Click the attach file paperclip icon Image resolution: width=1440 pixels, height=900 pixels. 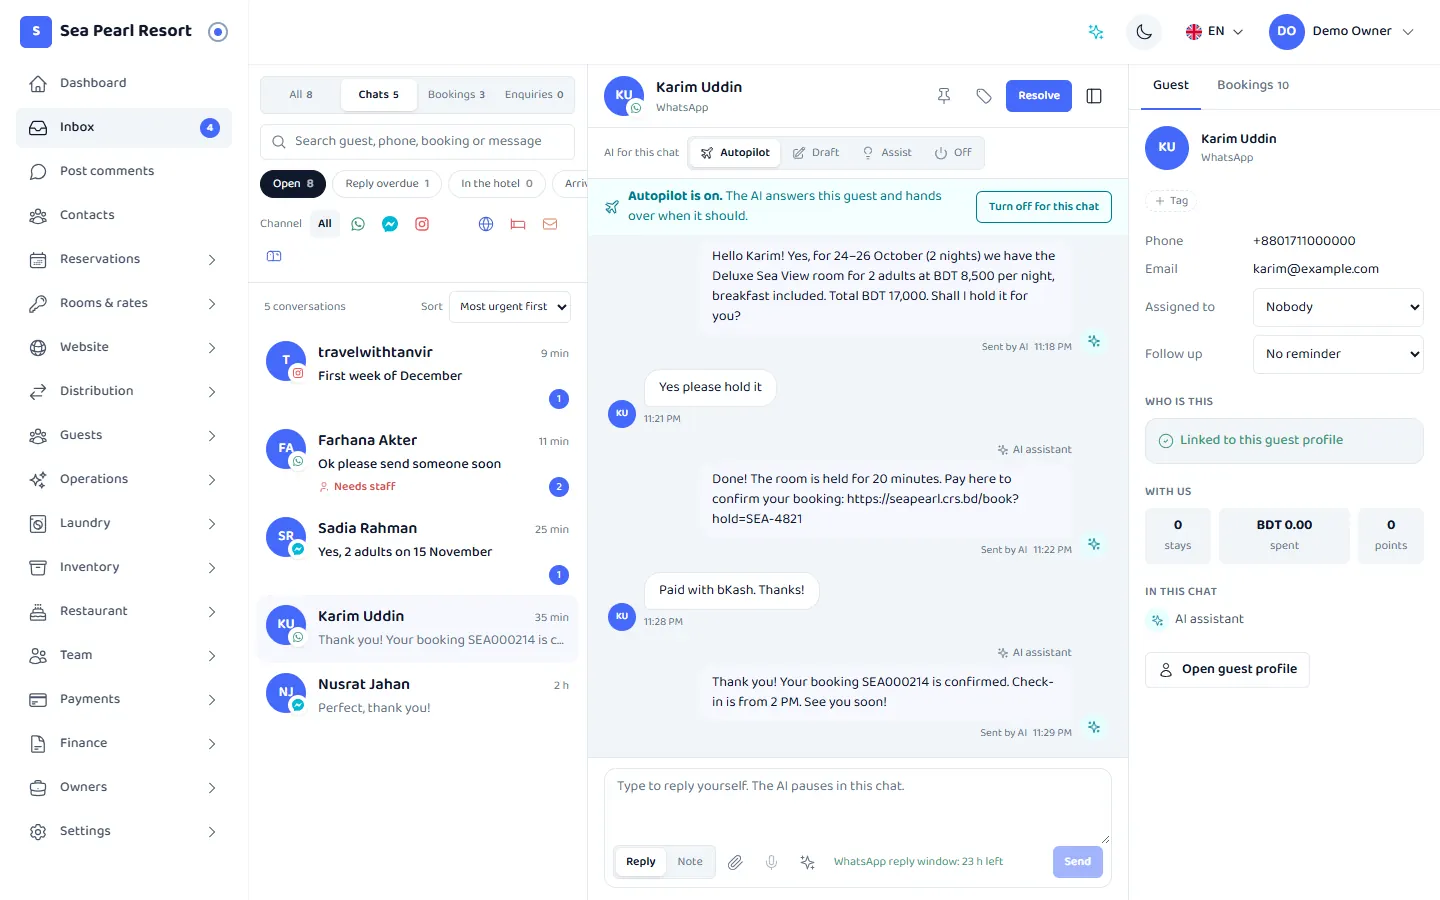(x=735, y=862)
